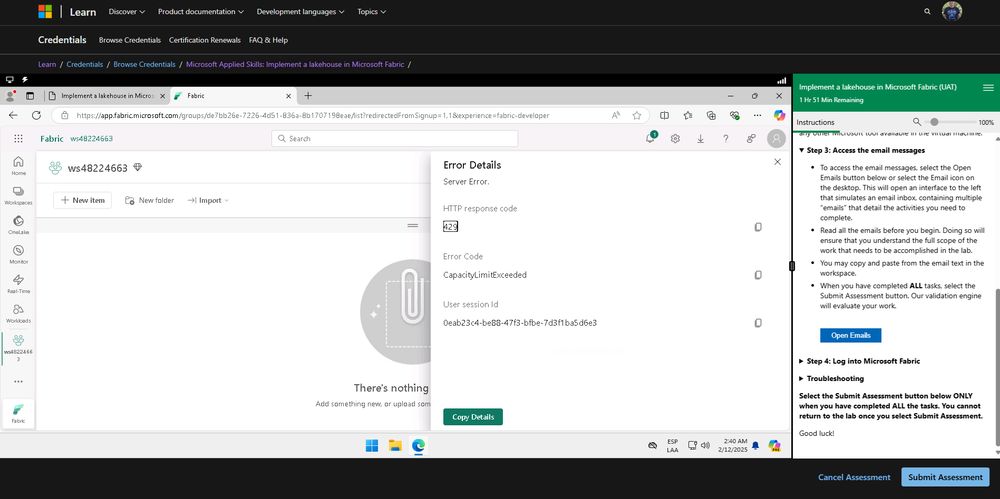Click the Copy Details button
The image size is (1000, 499).
point(473,417)
